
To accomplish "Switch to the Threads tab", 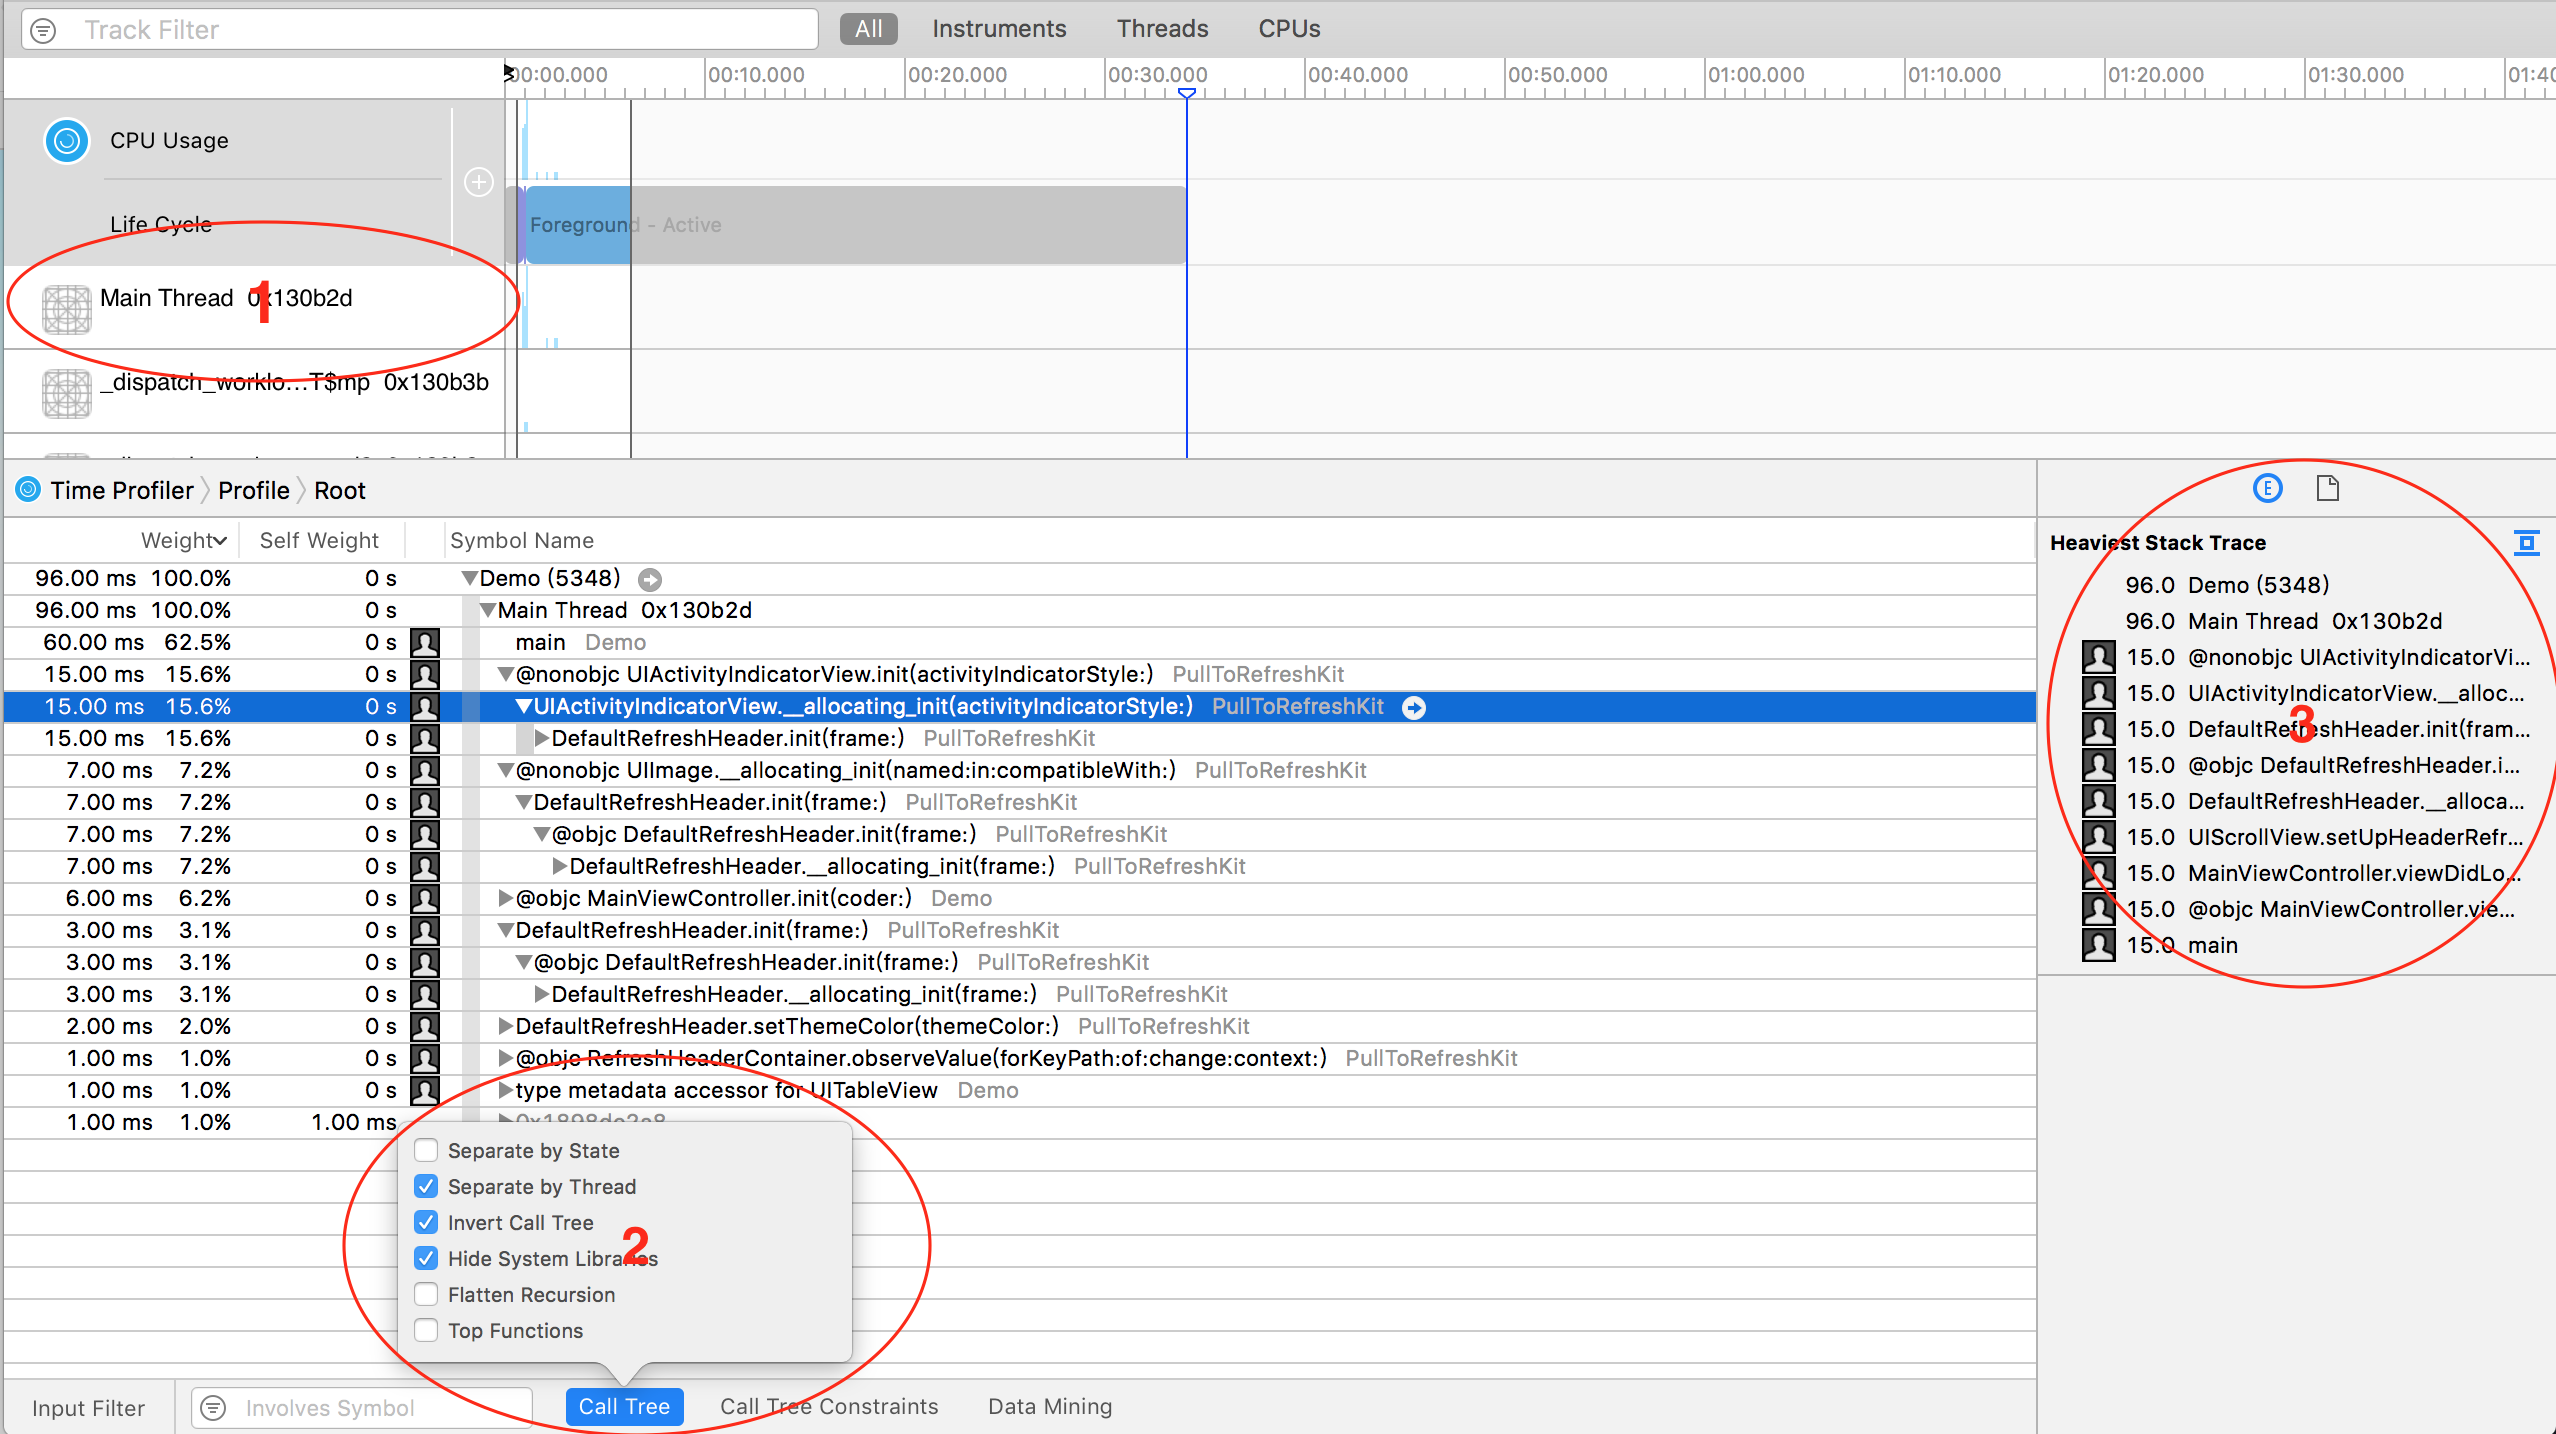I will [x=1162, y=29].
